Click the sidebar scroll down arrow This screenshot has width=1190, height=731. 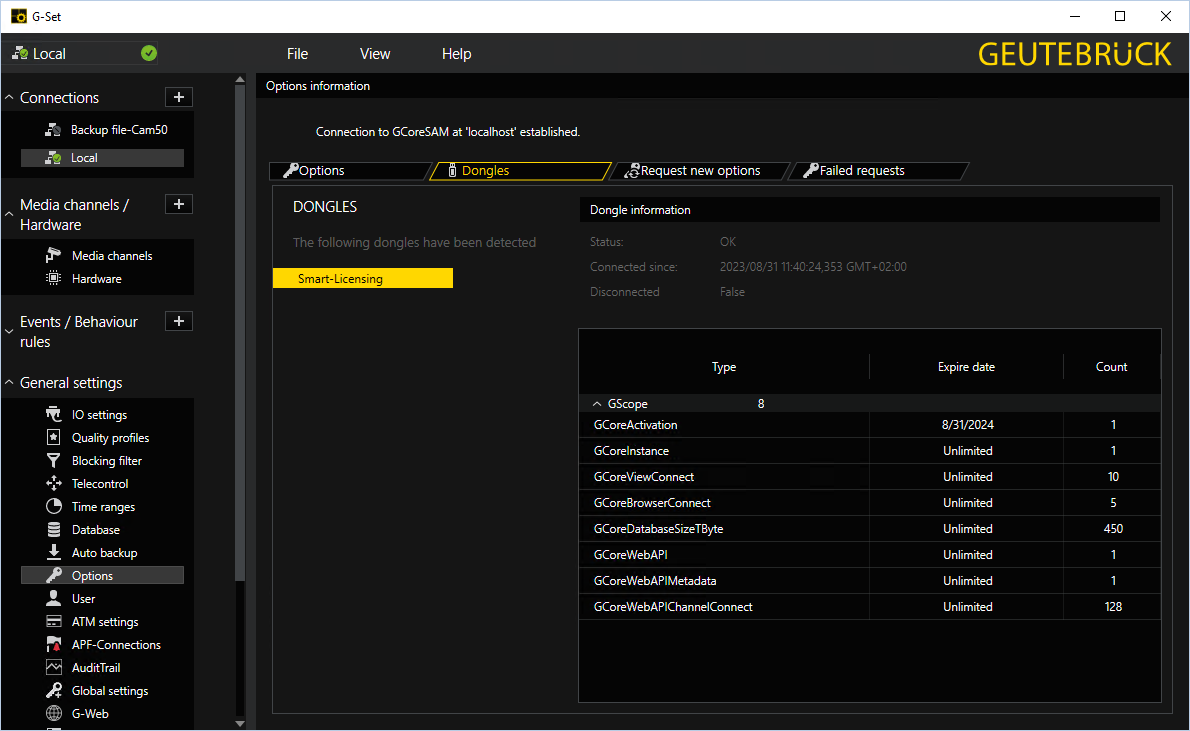[x=239, y=723]
